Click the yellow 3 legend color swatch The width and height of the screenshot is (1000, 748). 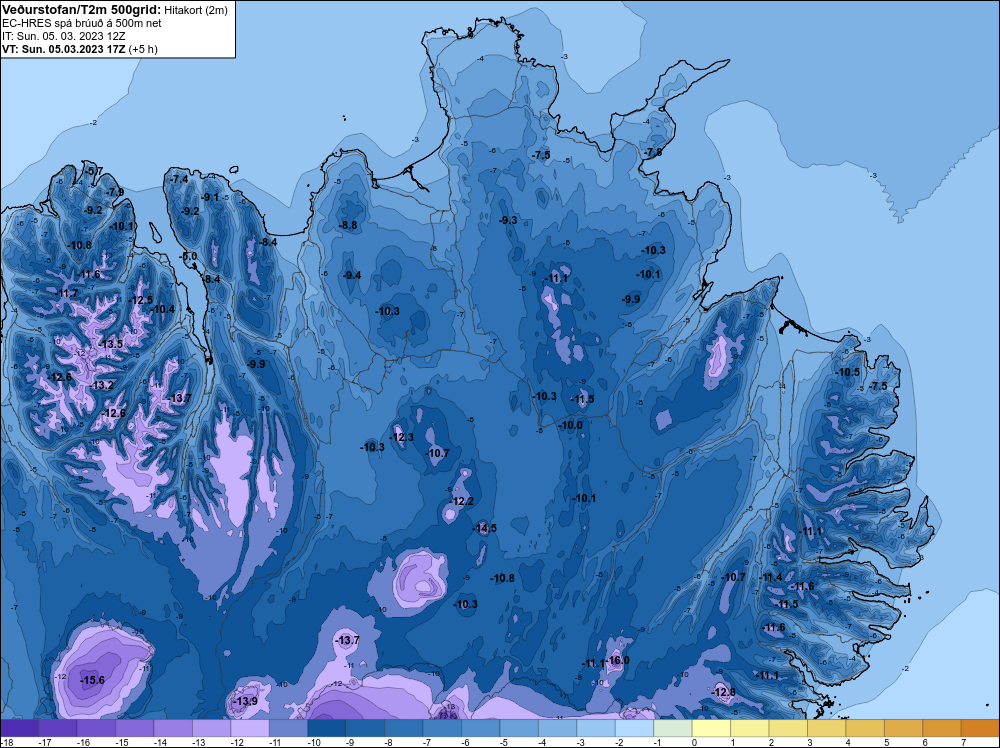[827, 728]
